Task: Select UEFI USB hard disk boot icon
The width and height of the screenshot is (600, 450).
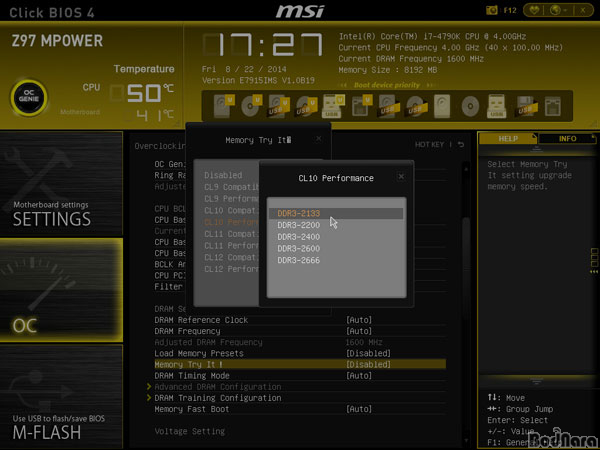Action: (278, 106)
